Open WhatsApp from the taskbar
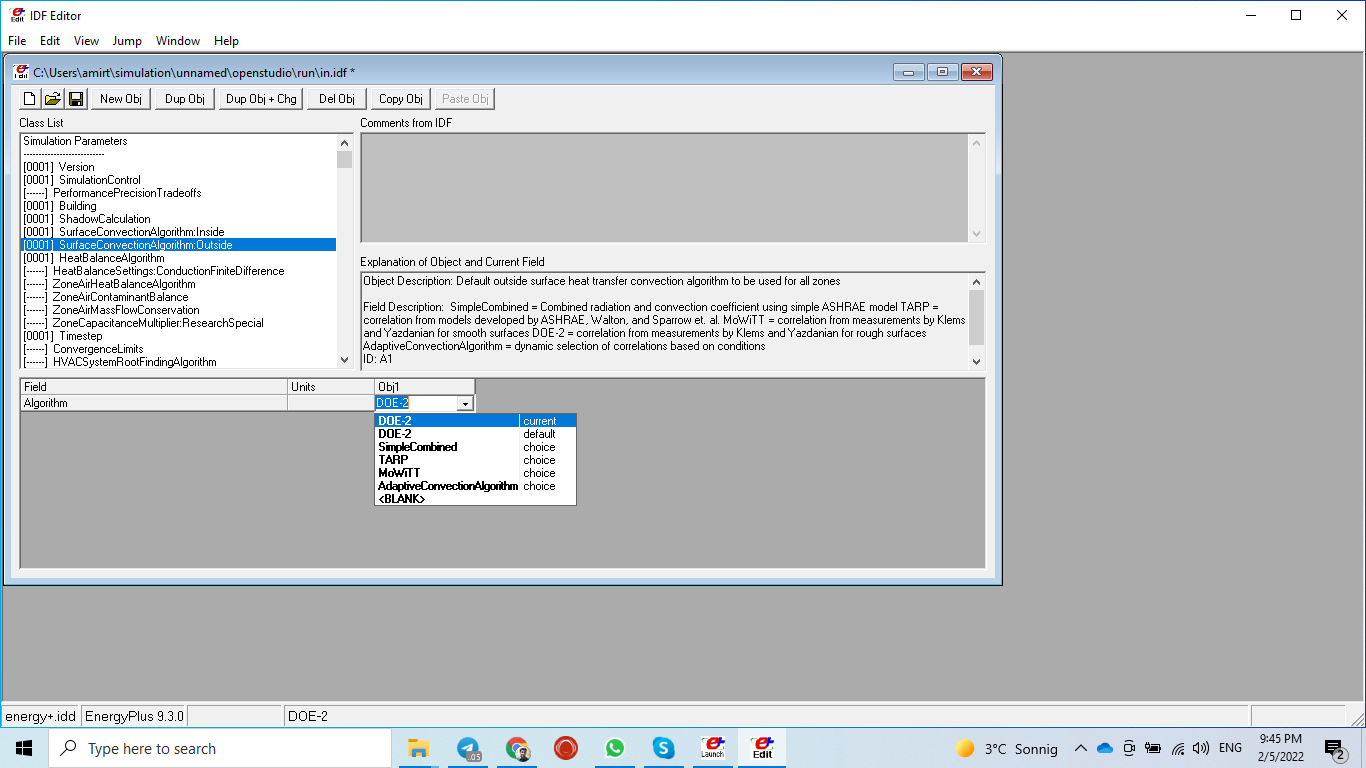This screenshot has height=768, width=1366. tap(614, 748)
